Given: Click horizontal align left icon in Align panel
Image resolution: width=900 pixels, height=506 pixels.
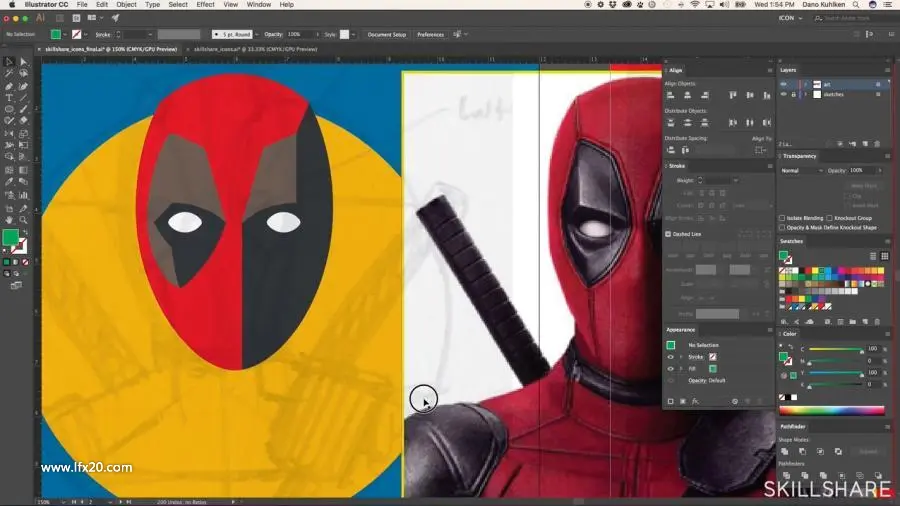Looking at the screenshot, I should pyautogui.click(x=670, y=95).
